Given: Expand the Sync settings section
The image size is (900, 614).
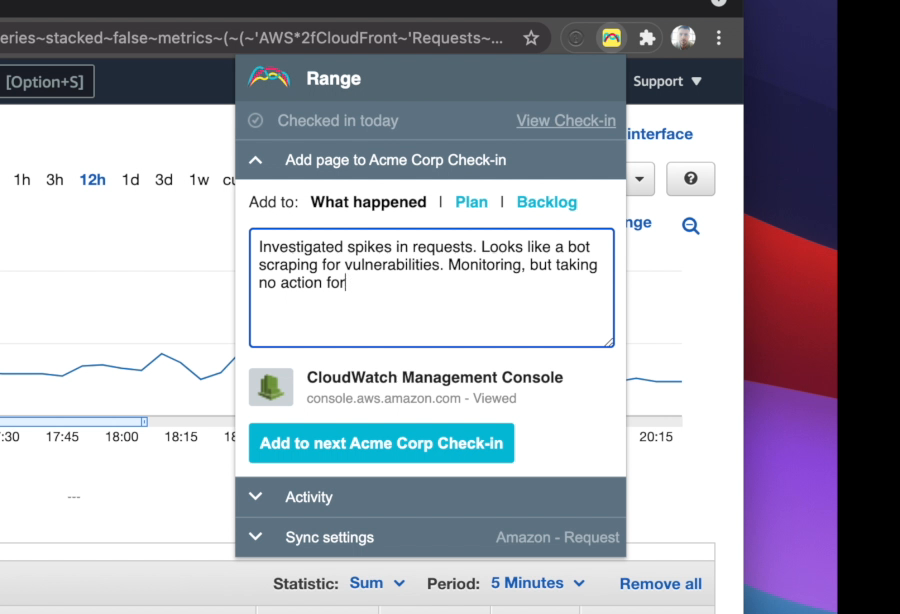Looking at the screenshot, I should pos(430,537).
